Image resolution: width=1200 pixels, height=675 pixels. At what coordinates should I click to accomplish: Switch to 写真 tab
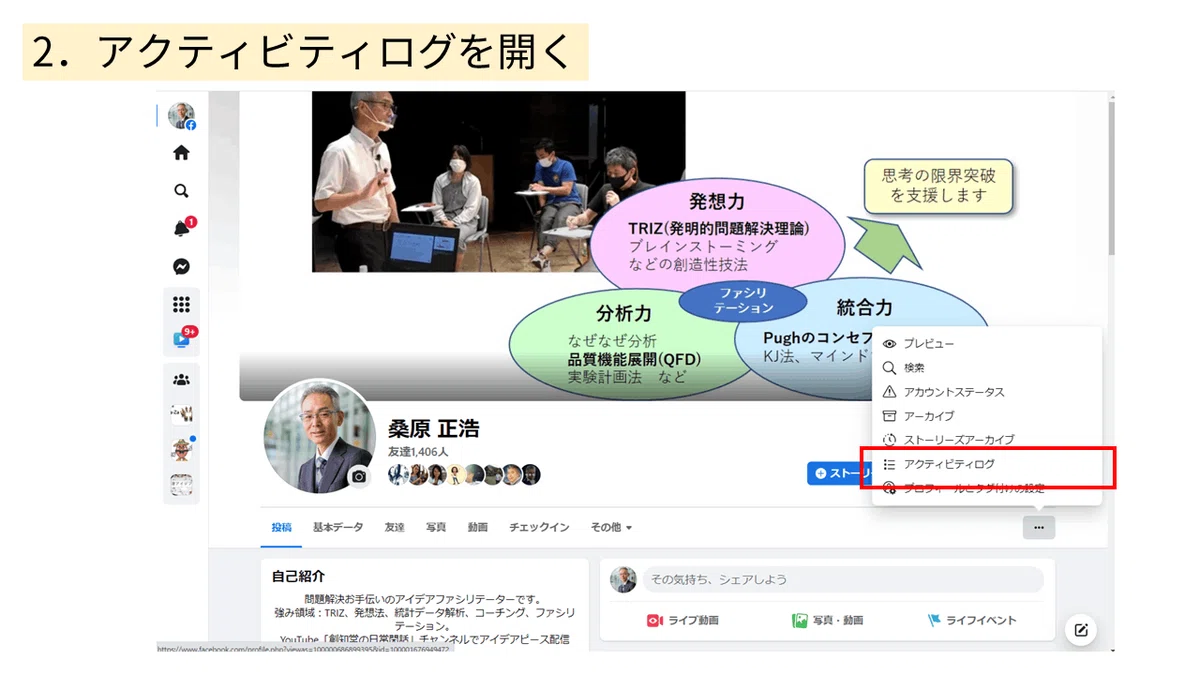click(x=436, y=527)
